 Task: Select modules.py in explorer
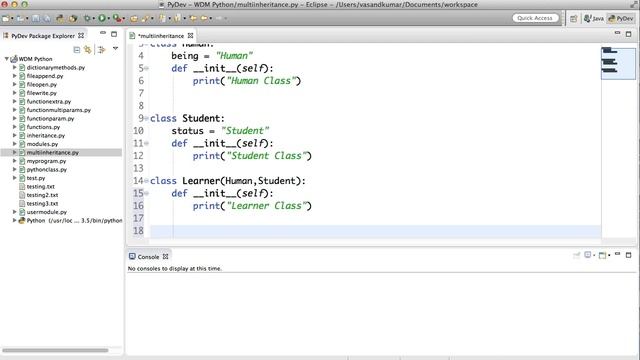(x=42, y=144)
